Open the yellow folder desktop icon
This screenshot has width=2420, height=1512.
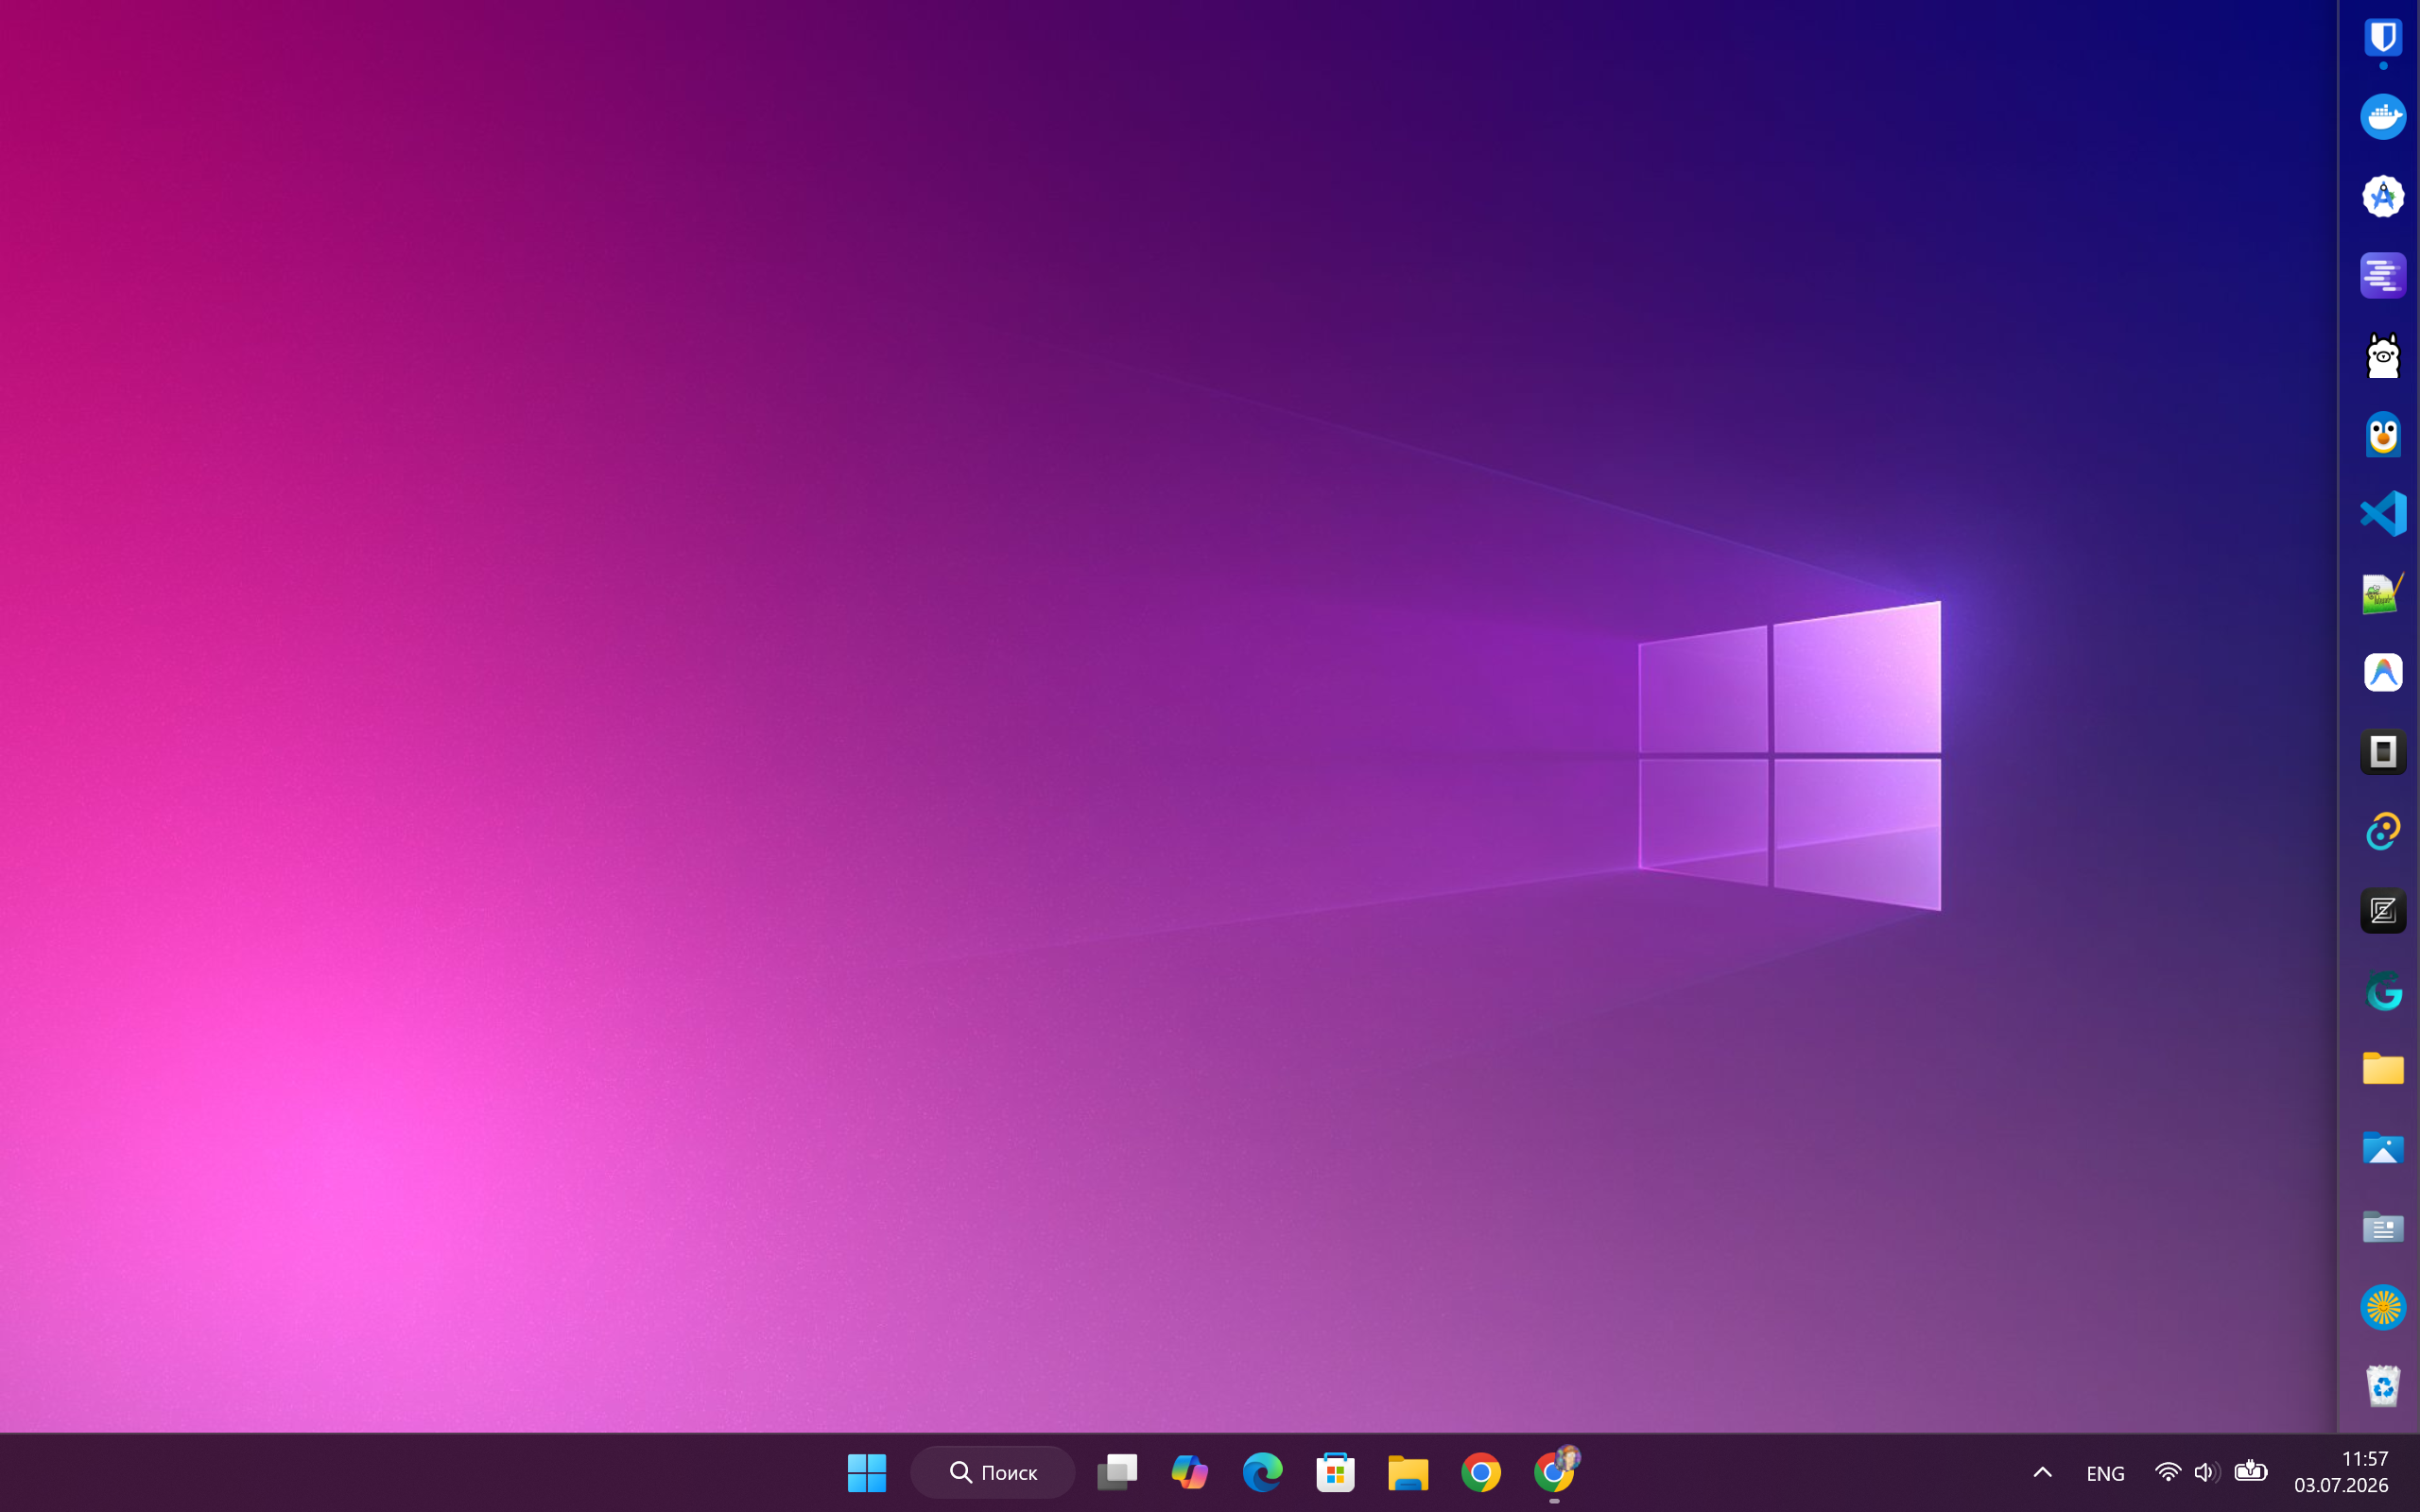pyautogui.click(x=2383, y=1069)
